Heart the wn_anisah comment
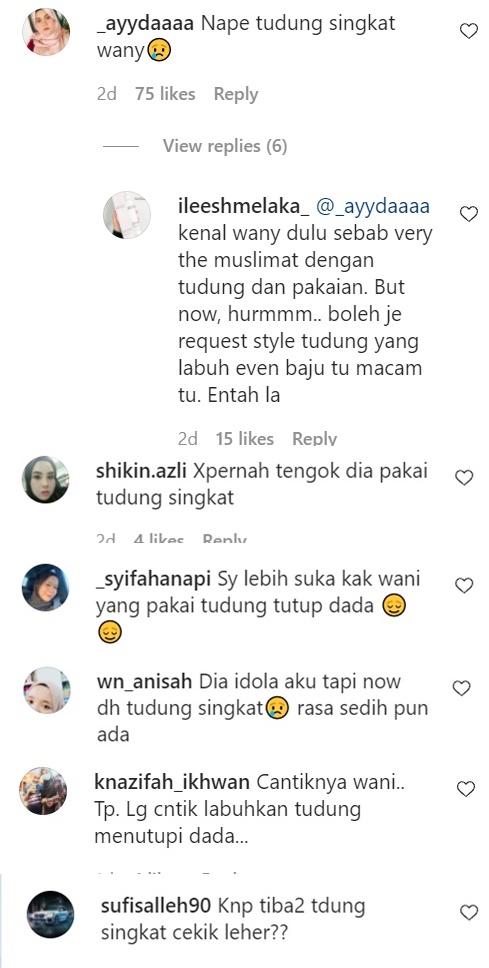Screen dimensions: 489x968 click(462, 688)
